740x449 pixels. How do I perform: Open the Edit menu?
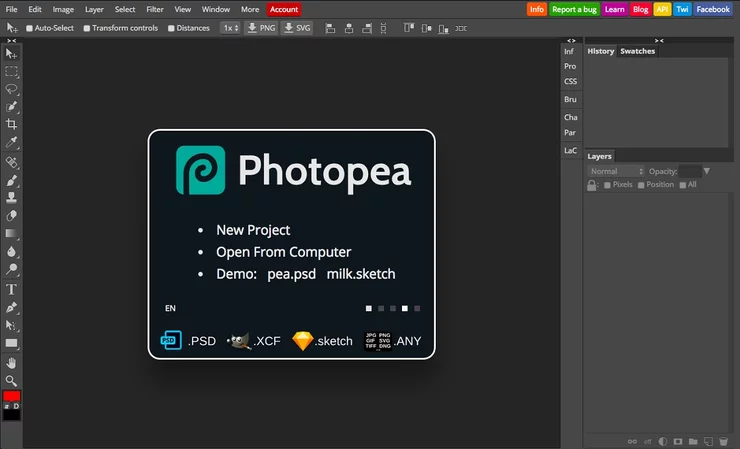(x=35, y=9)
